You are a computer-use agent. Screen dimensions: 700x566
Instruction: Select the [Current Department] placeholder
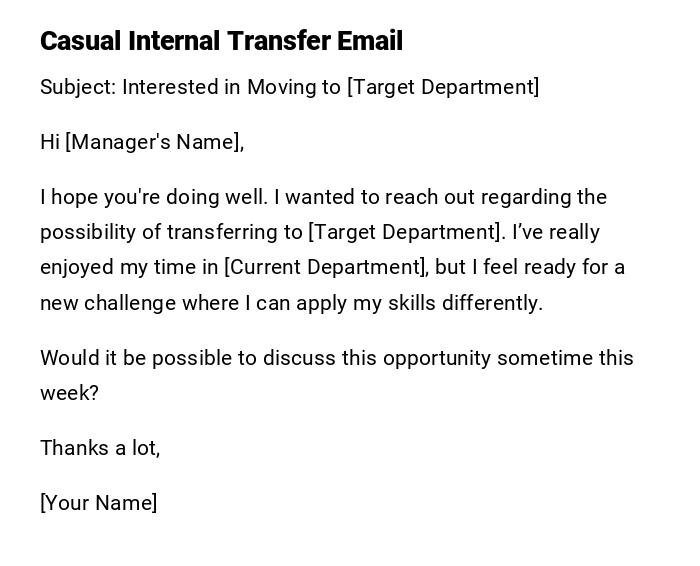pos(326,267)
